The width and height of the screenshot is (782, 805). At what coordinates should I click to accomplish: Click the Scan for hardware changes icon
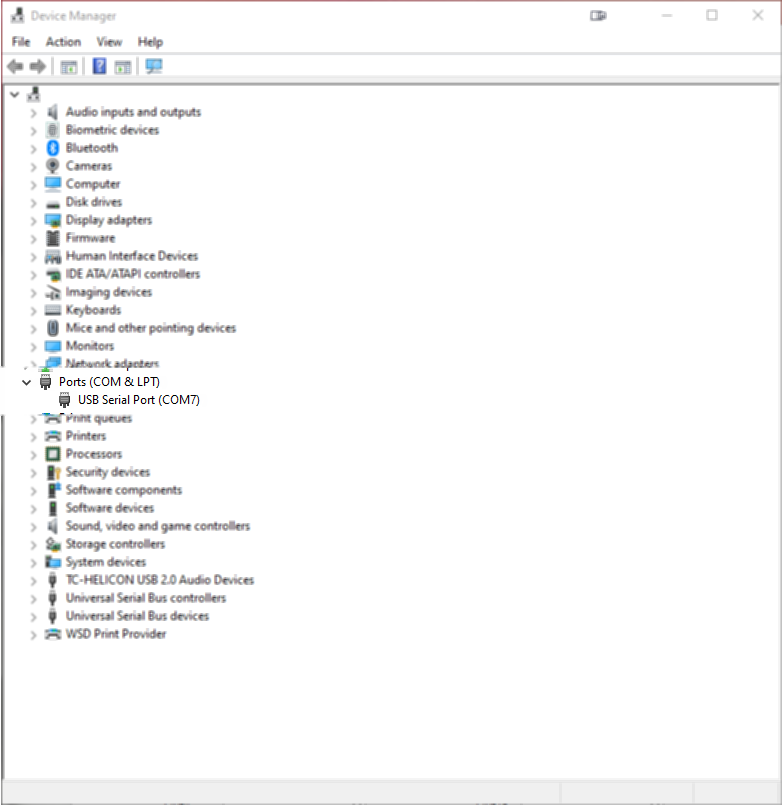point(154,66)
